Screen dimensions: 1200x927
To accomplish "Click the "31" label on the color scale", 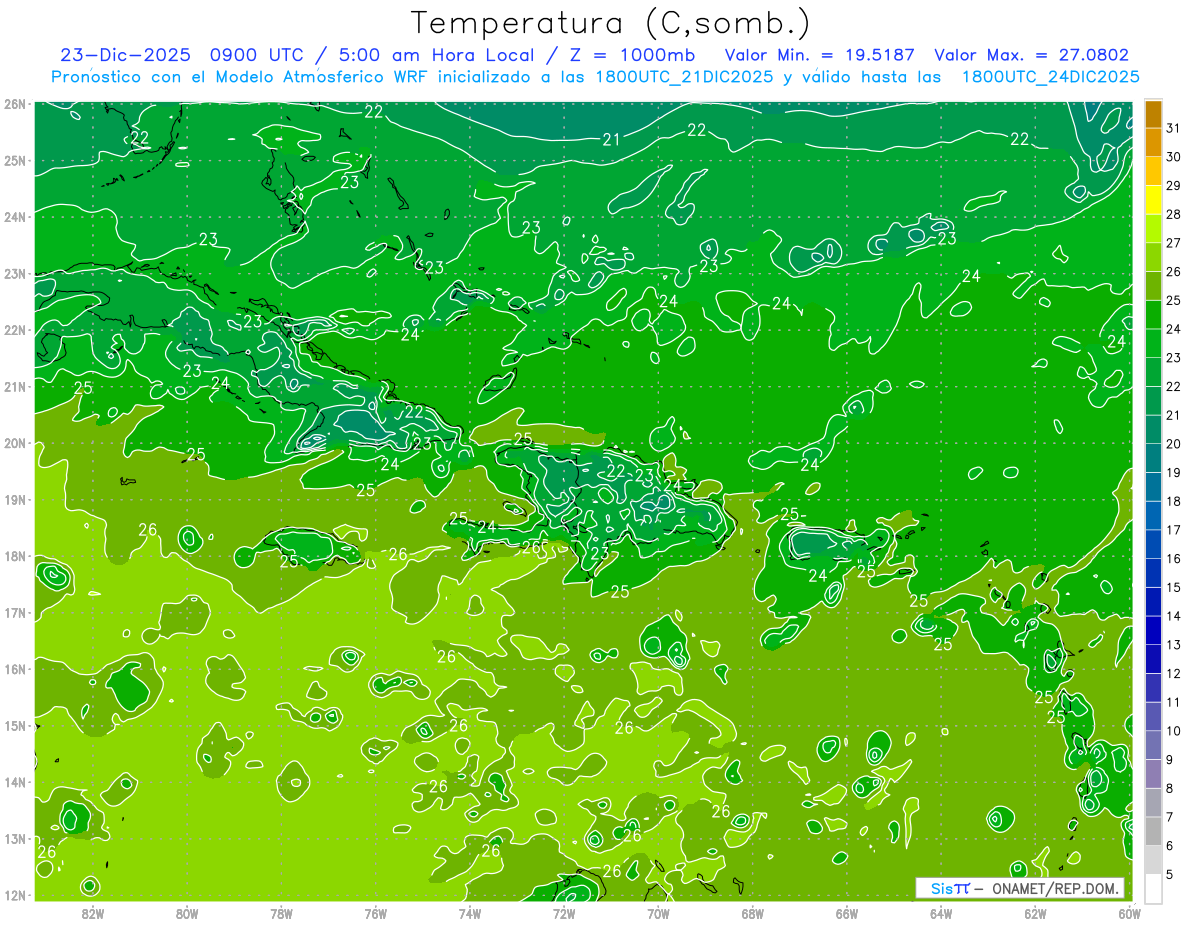I will pos(1174,128).
